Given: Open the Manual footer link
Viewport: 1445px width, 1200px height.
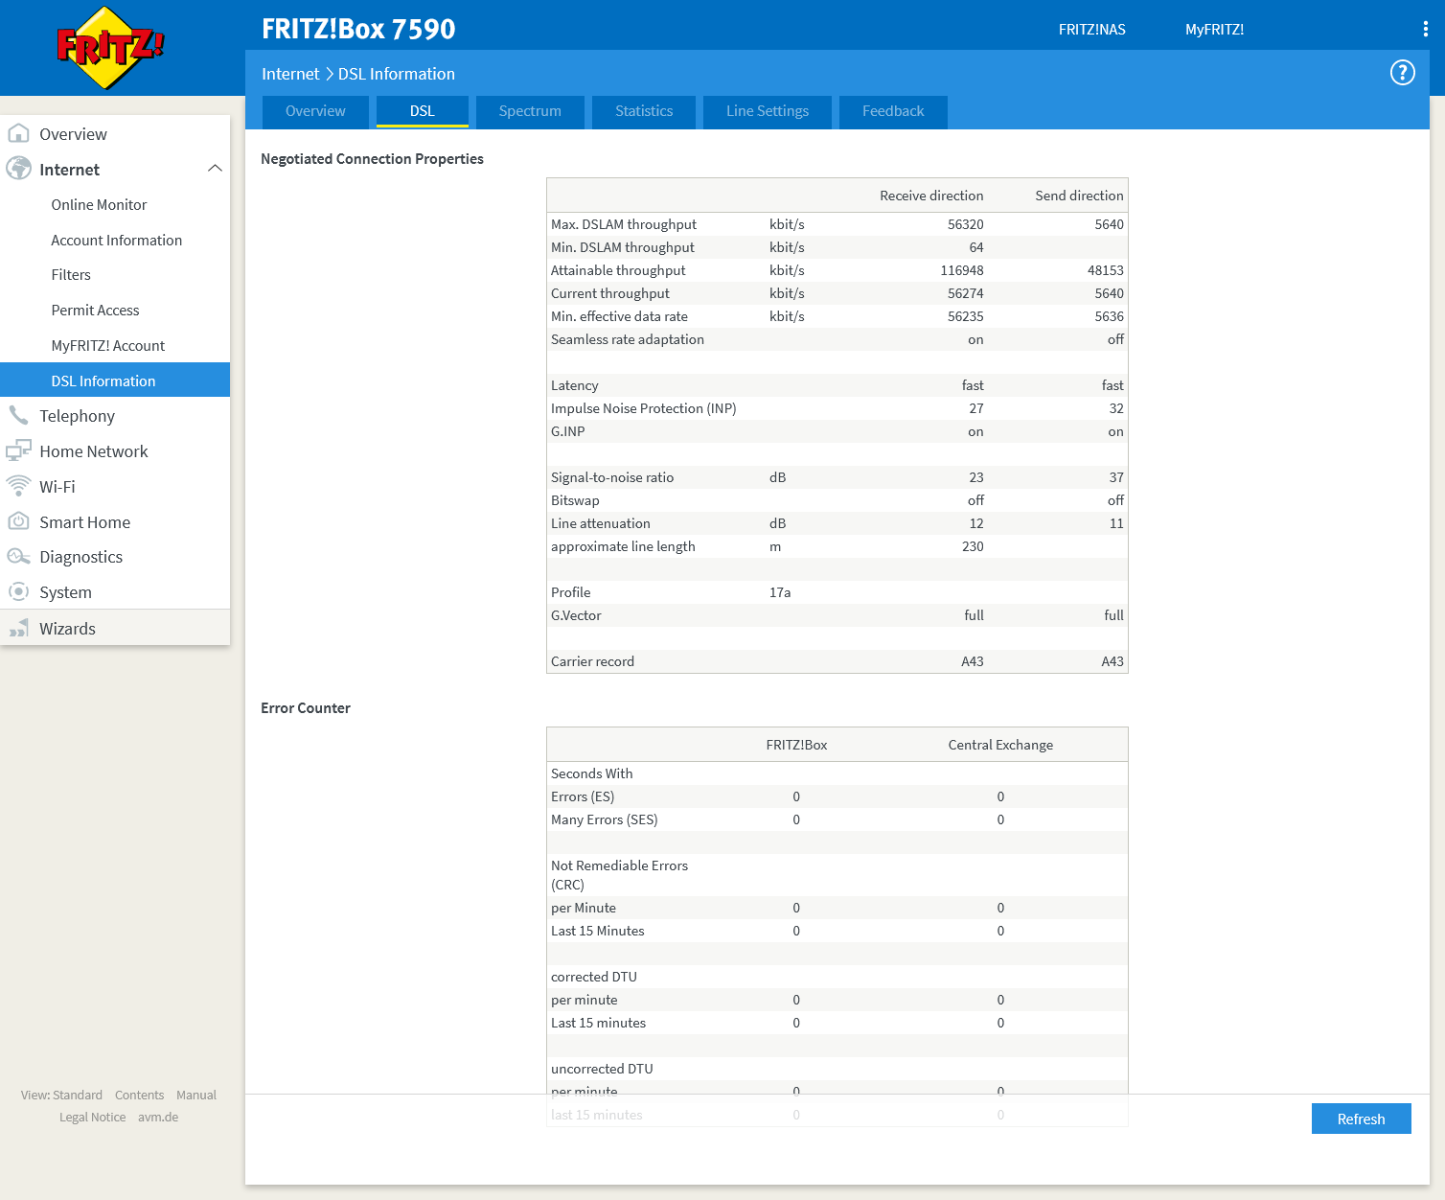Looking at the screenshot, I should coord(196,1095).
